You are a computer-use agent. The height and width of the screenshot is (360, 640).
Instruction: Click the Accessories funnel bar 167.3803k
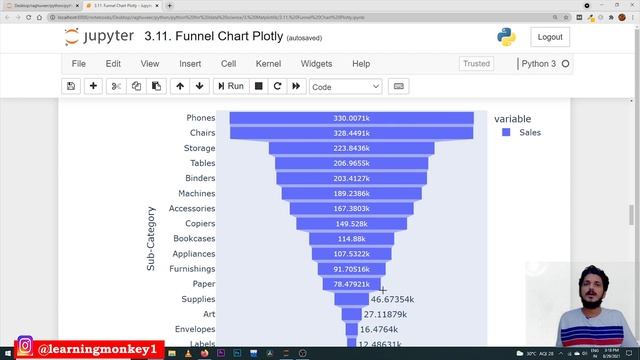tap(351, 209)
